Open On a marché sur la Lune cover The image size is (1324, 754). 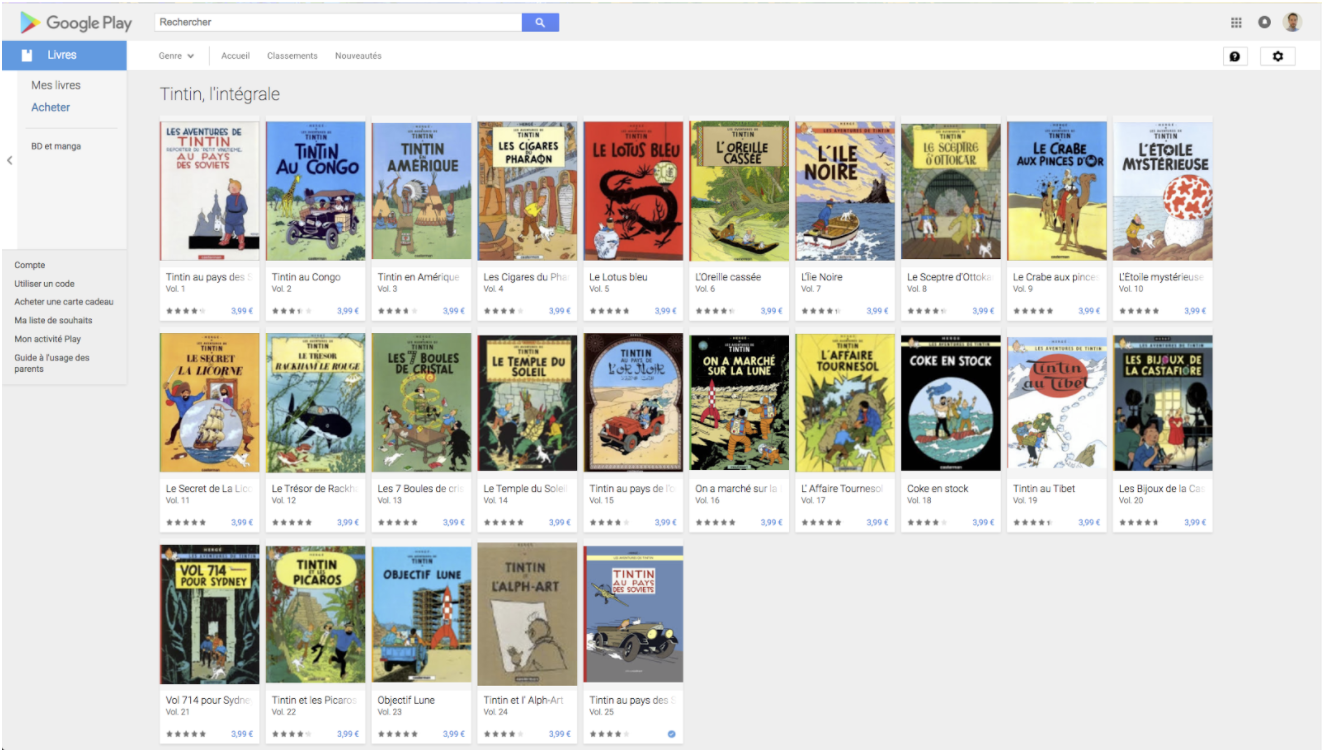(x=739, y=402)
